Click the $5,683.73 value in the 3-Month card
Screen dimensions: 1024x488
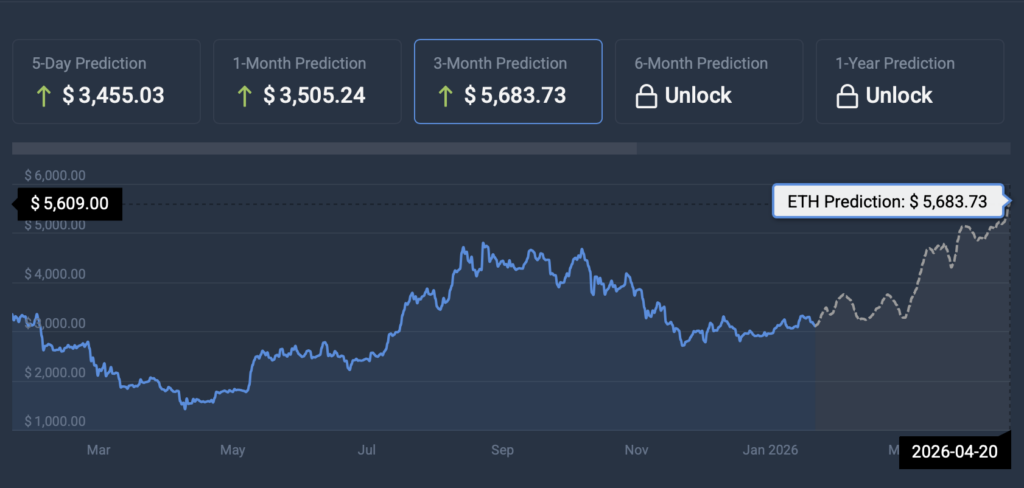(515, 96)
